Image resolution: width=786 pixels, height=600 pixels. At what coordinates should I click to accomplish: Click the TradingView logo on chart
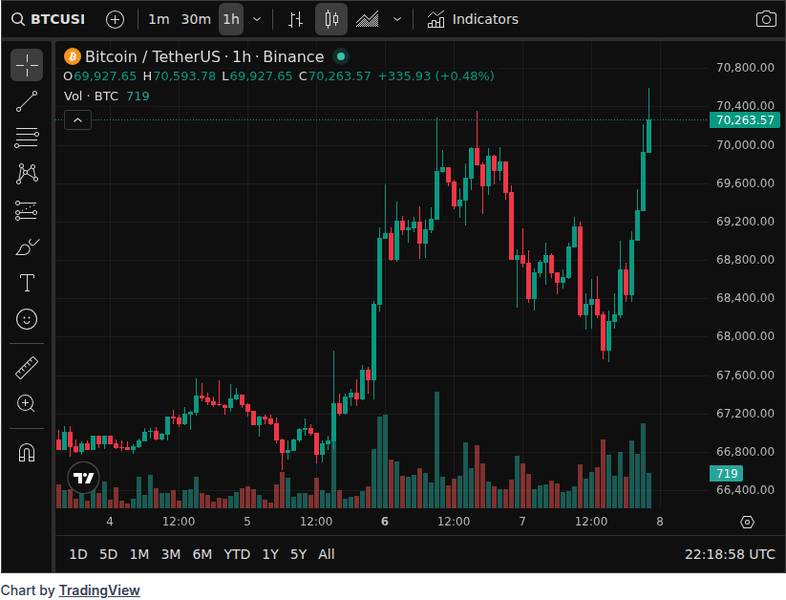pyautogui.click(x=83, y=478)
